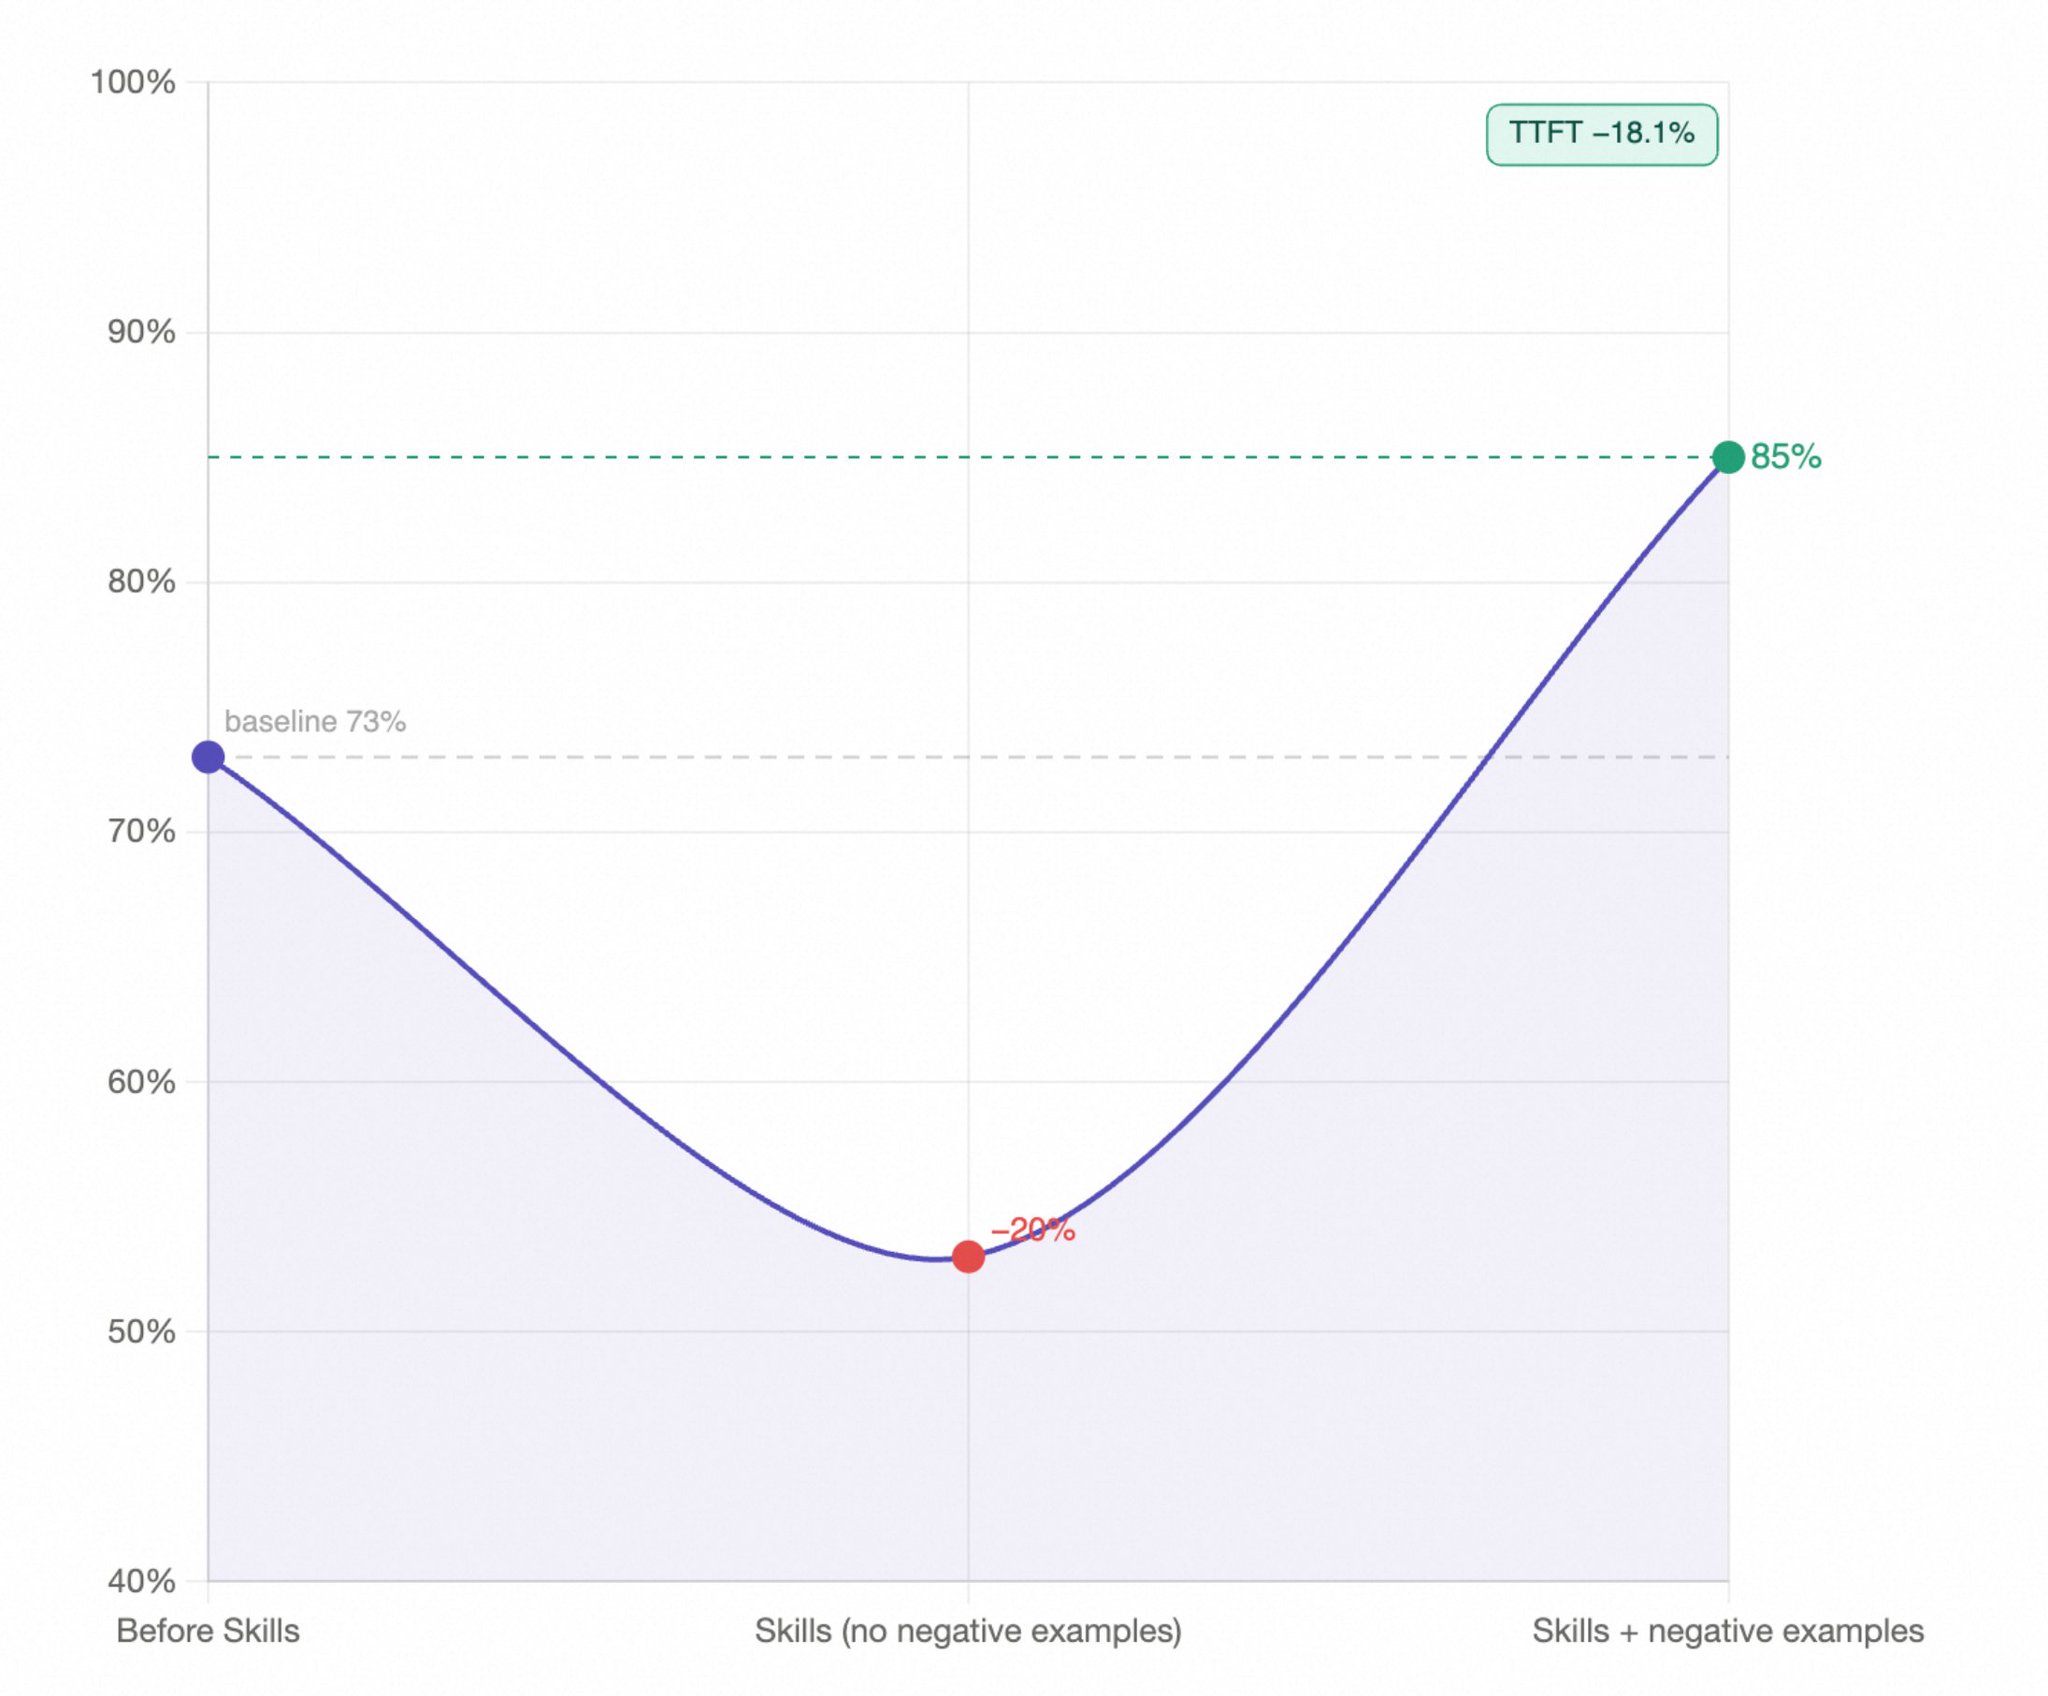Click the 50% y-axis tick label
Image resolution: width=2048 pixels, height=1696 pixels.
[141, 1331]
